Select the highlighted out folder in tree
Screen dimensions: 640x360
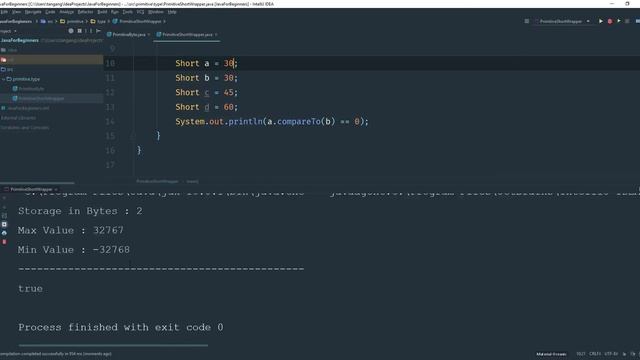(51, 60)
